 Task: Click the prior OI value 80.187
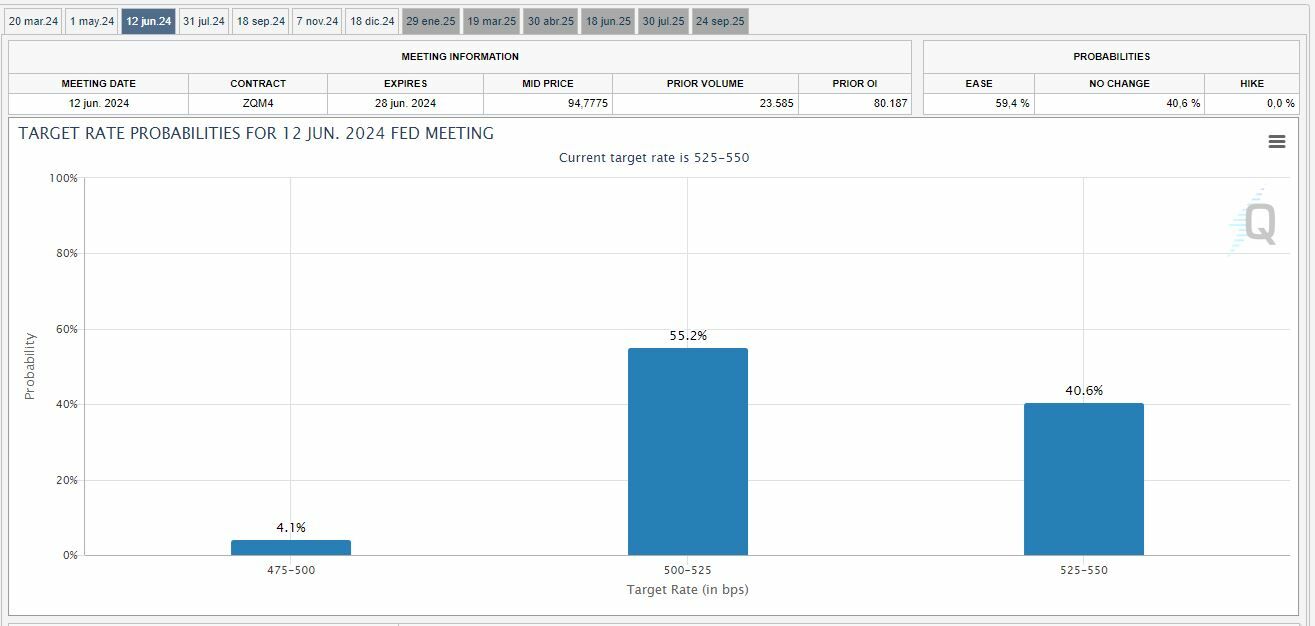click(x=889, y=103)
